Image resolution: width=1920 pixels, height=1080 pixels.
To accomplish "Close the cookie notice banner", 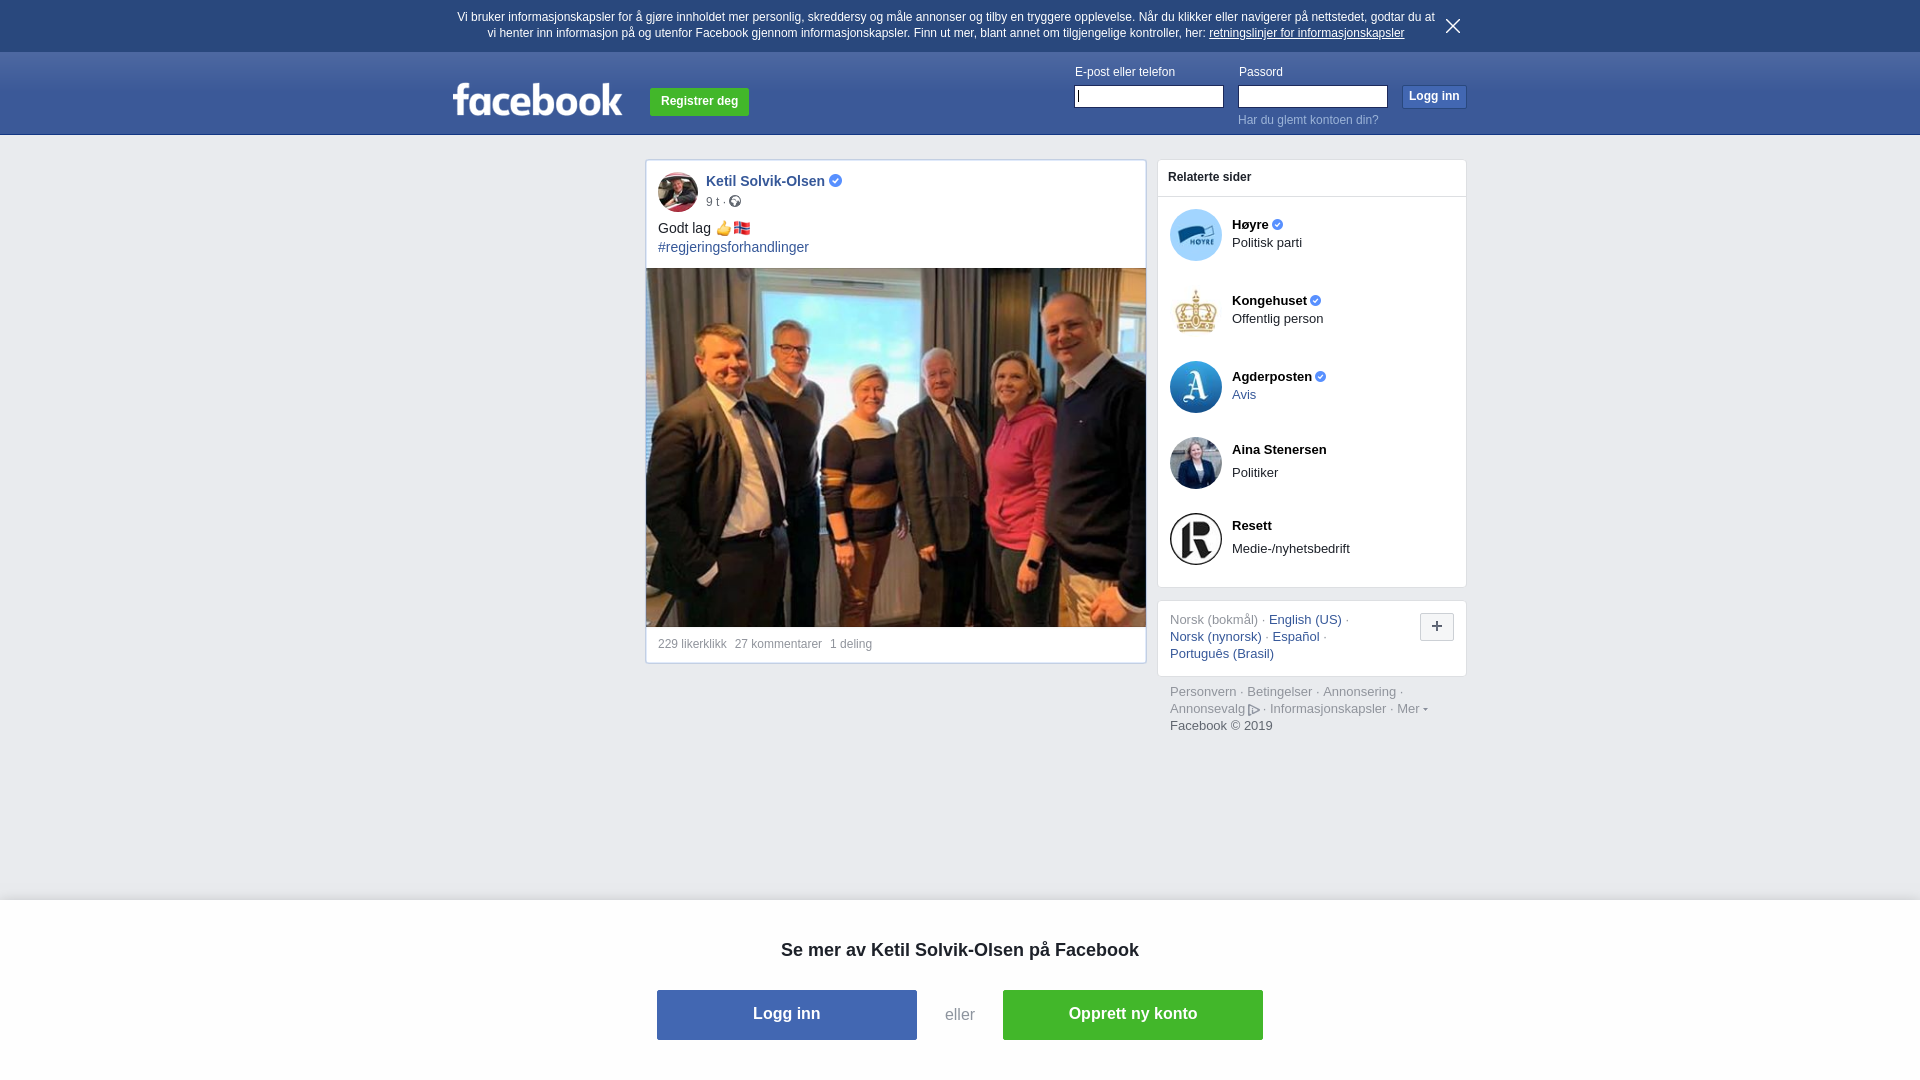I will coord(1453,26).
